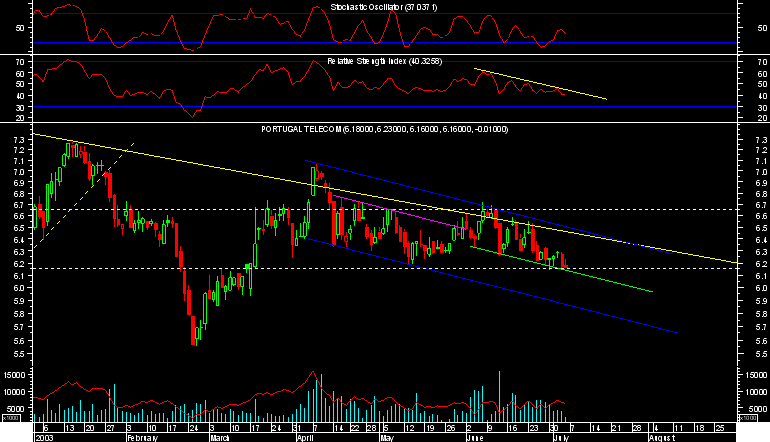This screenshot has height=442, width=770.
Task: Click the Stochastic Oscillator panel title
Action: (x=384, y=7)
